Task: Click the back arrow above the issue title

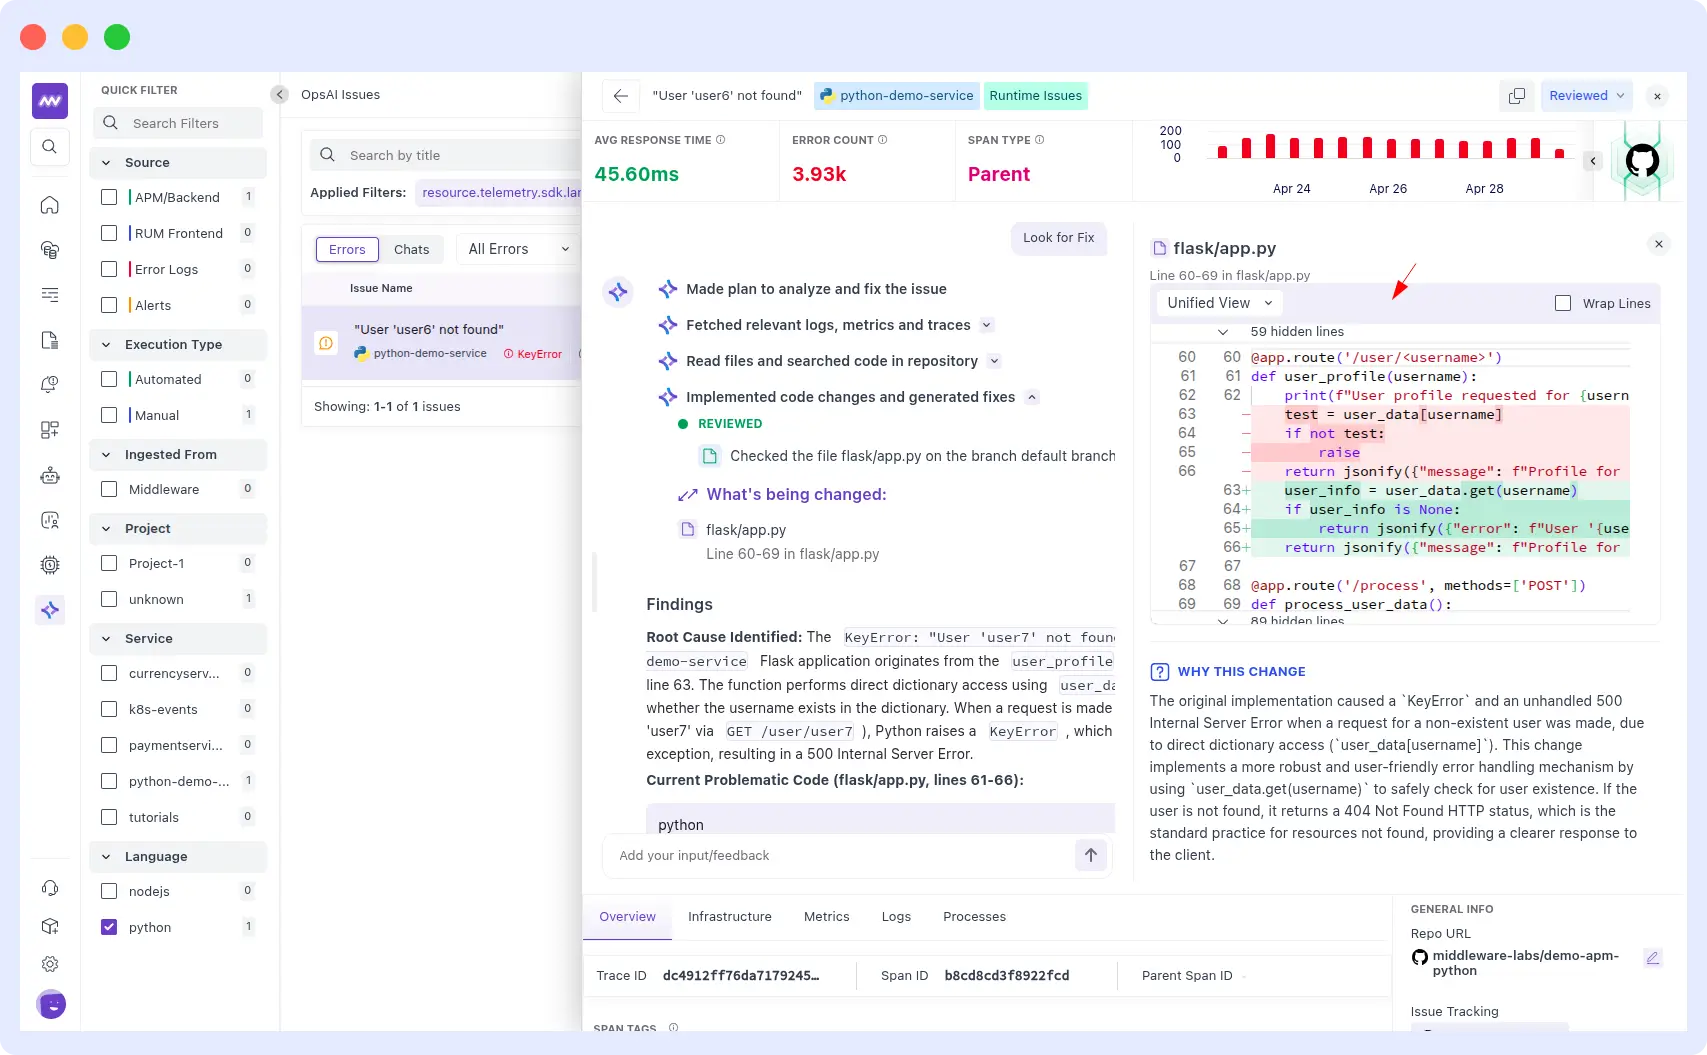Action: tap(620, 96)
